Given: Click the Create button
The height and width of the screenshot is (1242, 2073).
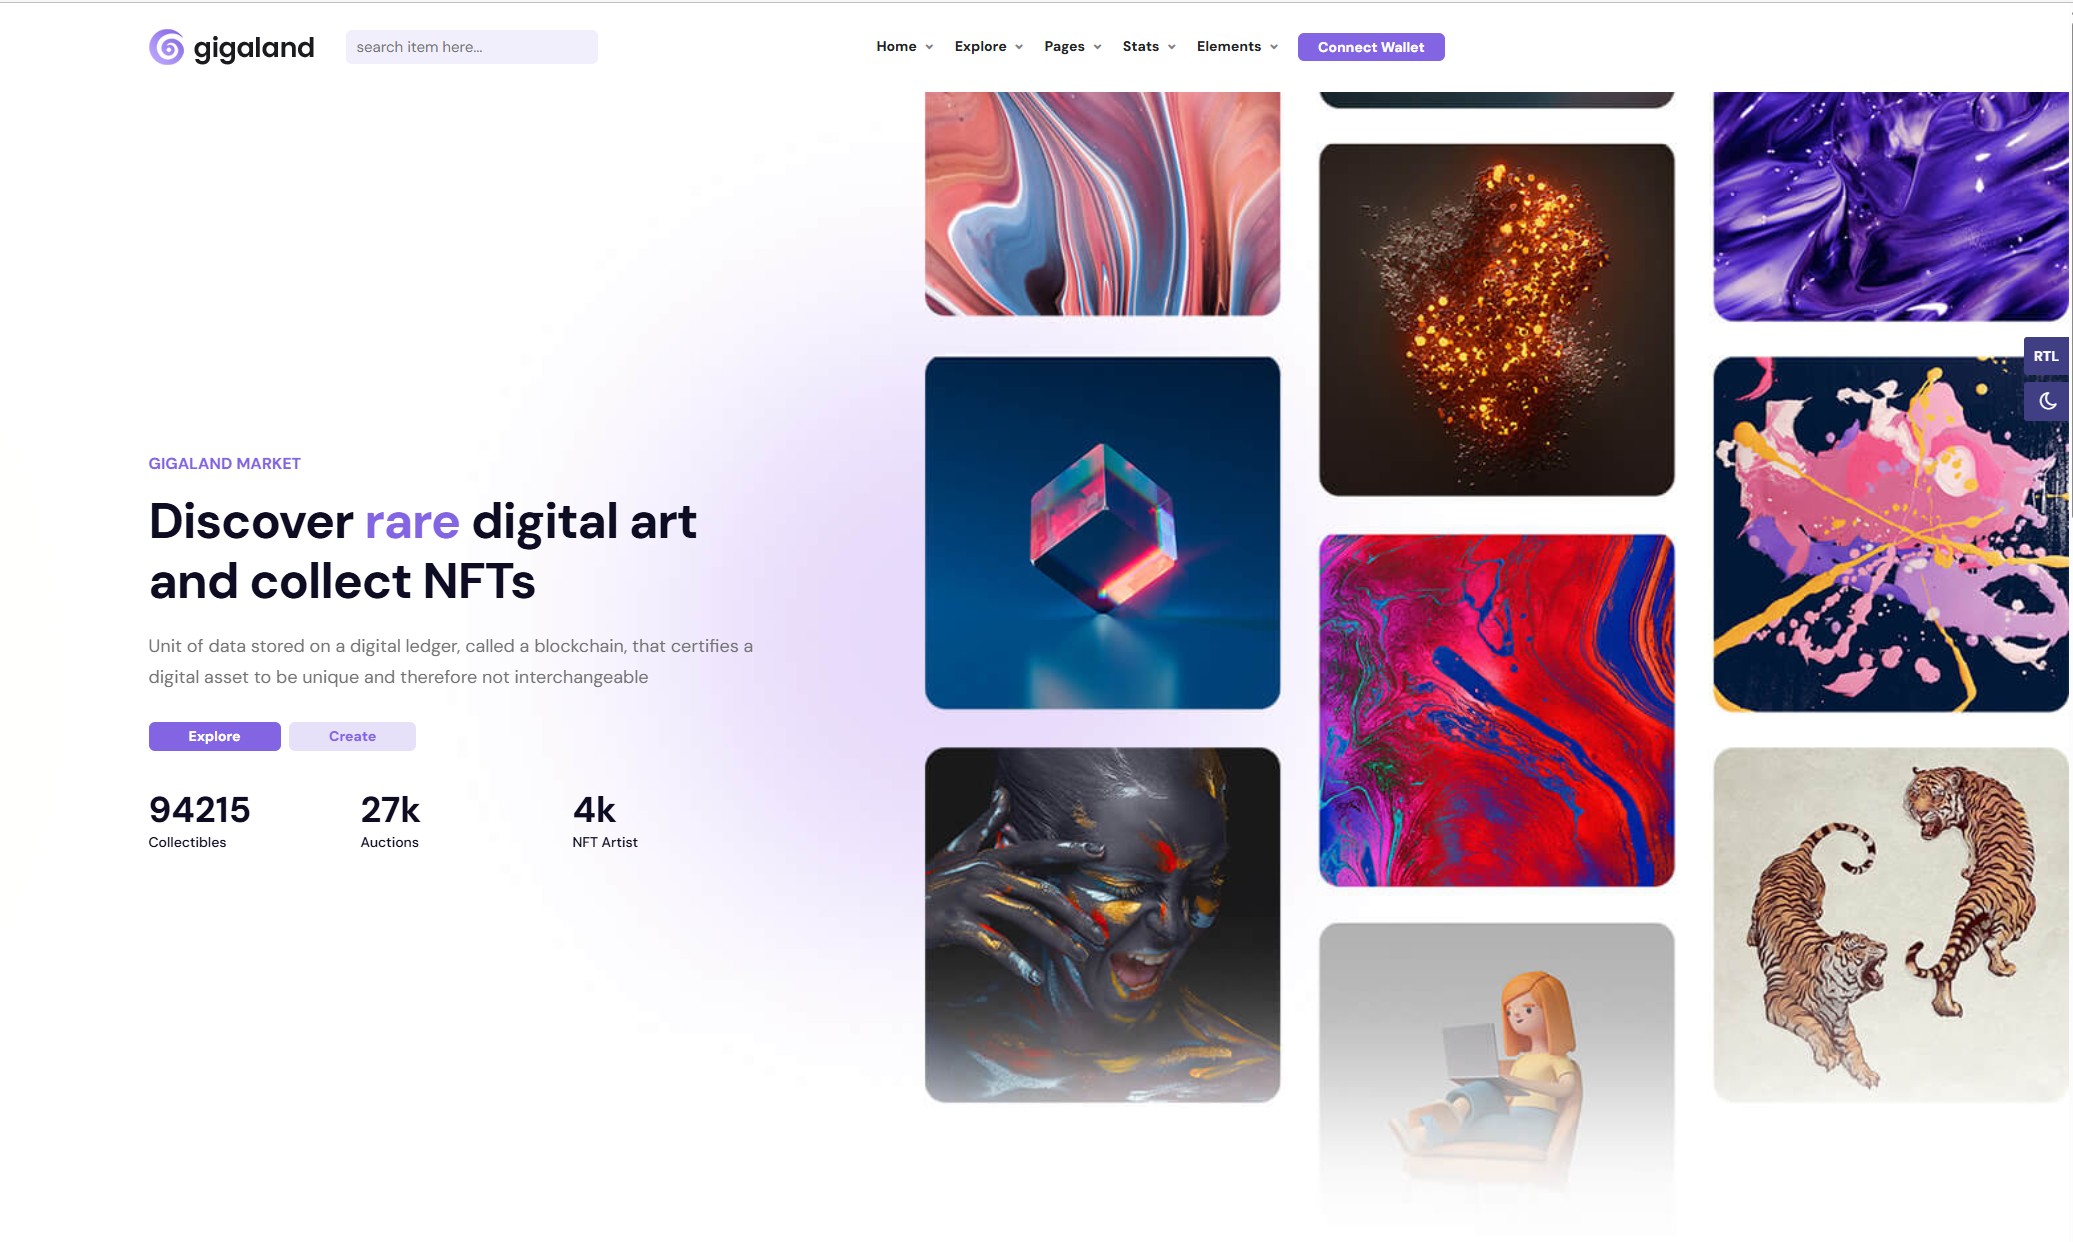Looking at the screenshot, I should pos(352,736).
